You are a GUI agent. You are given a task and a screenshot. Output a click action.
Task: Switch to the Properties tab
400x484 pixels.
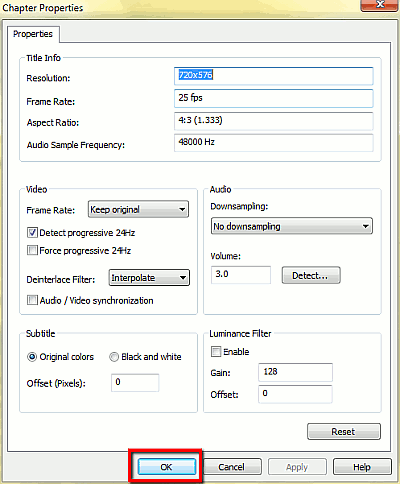click(x=33, y=34)
